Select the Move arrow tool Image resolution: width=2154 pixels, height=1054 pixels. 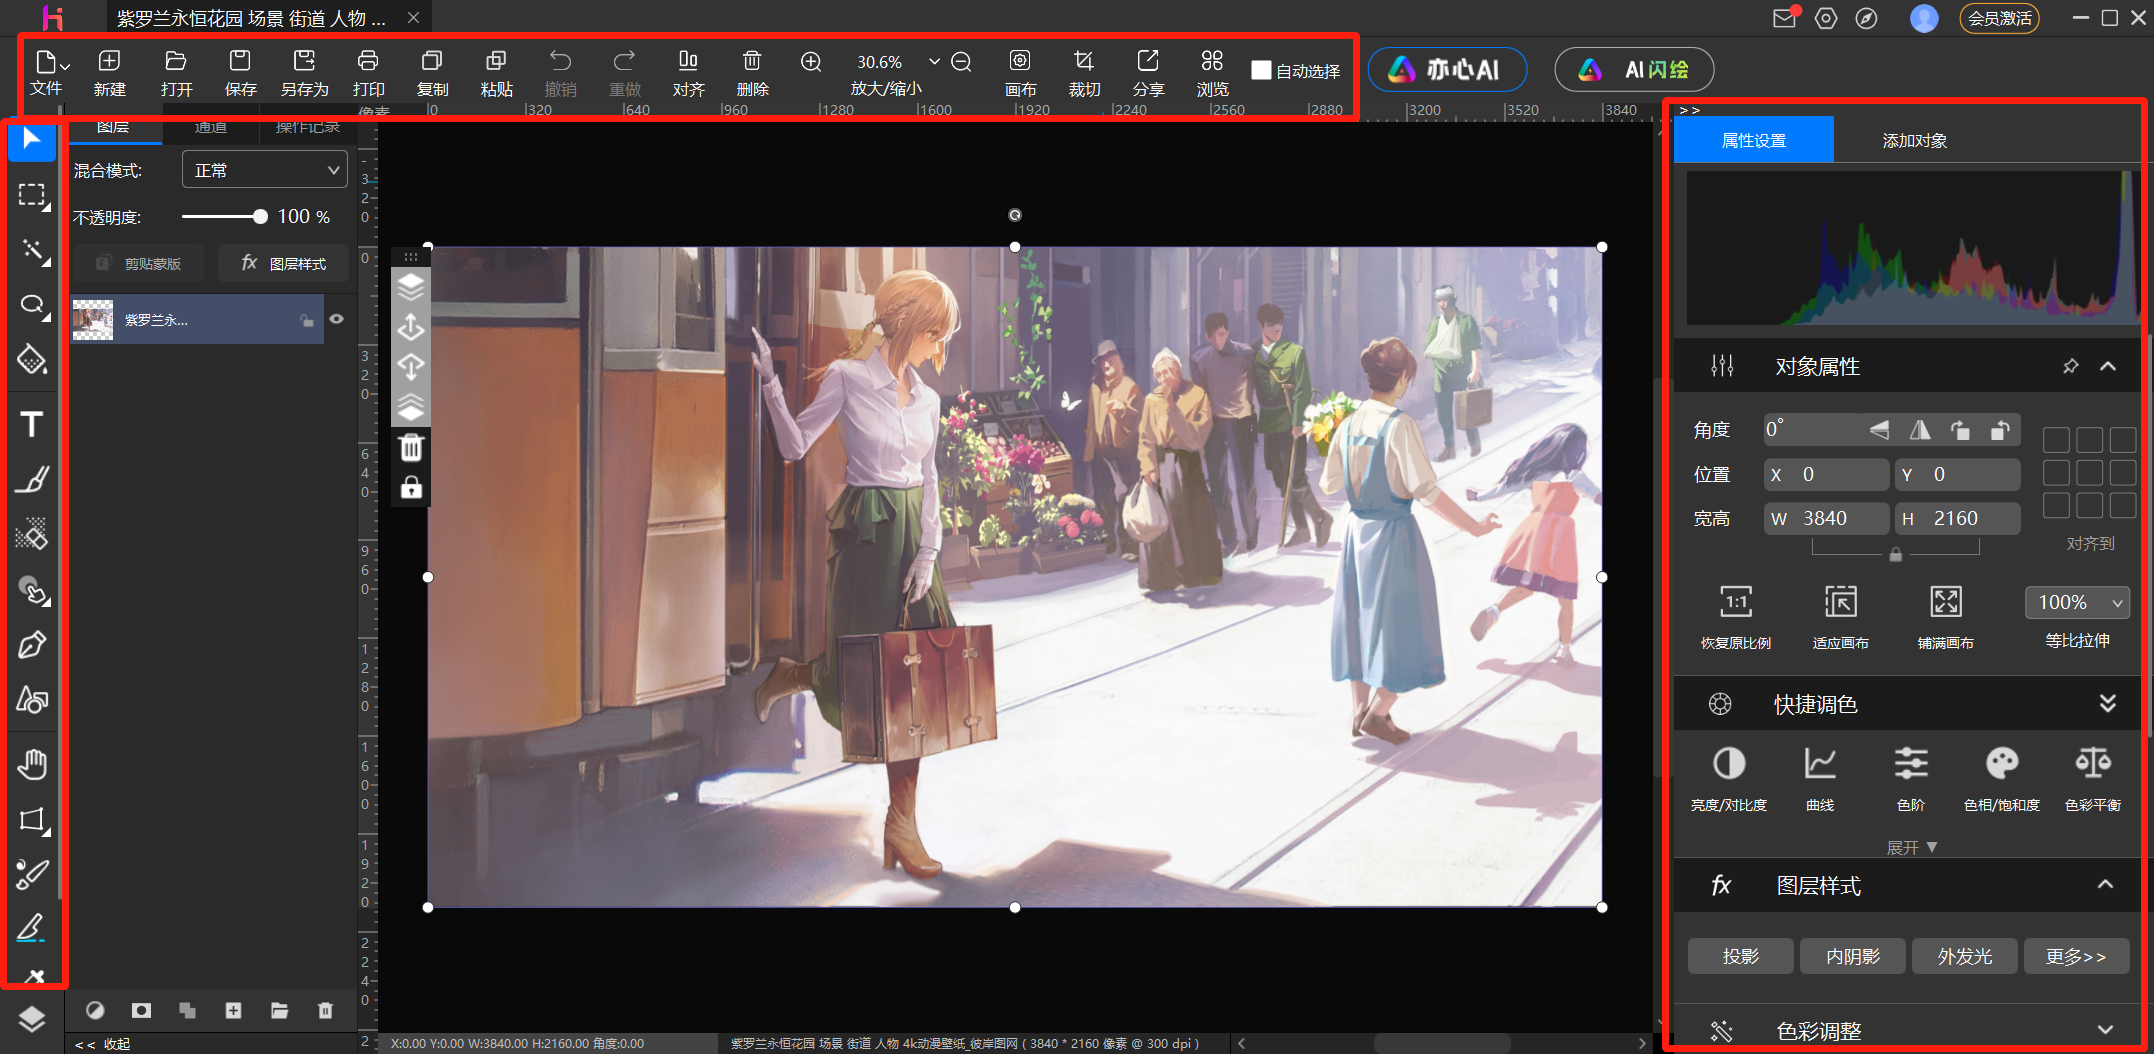pyautogui.click(x=32, y=139)
